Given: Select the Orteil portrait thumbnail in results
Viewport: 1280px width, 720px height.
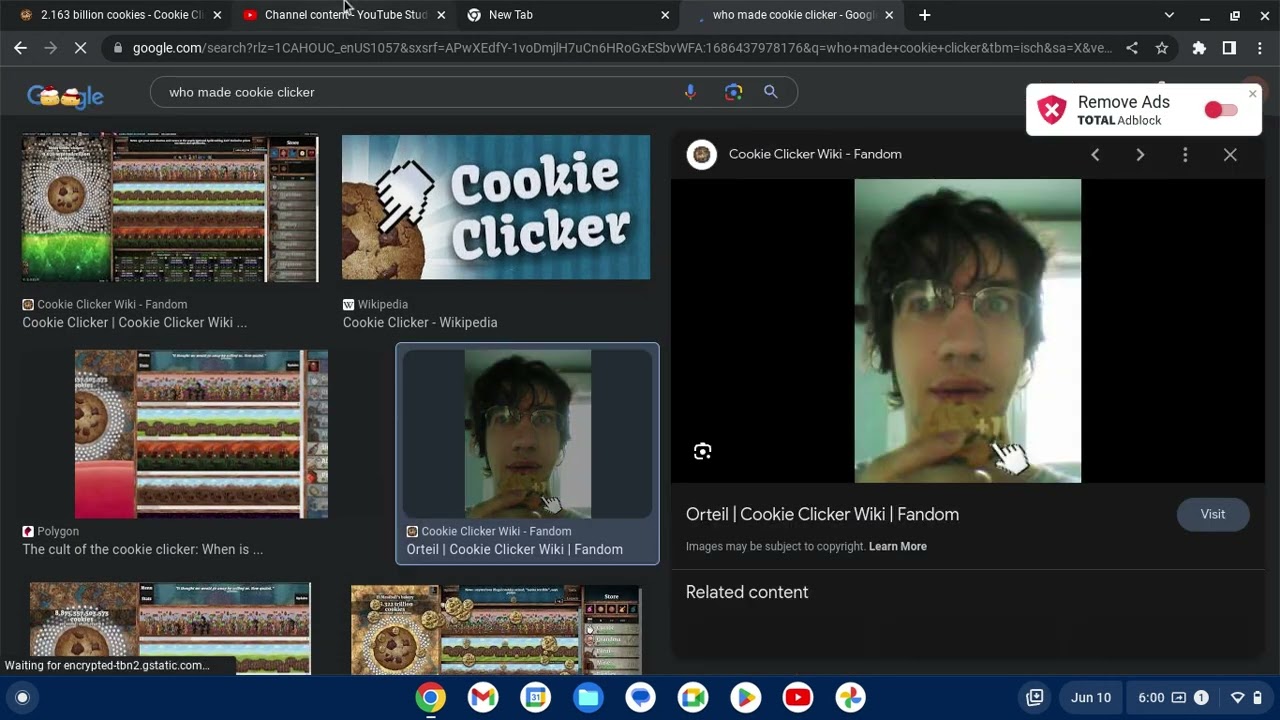Looking at the screenshot, I should point(527,433).
